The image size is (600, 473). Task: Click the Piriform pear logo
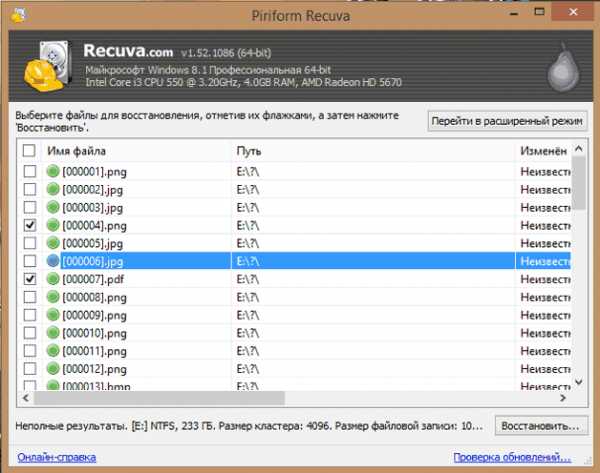[x=563, y=68]
